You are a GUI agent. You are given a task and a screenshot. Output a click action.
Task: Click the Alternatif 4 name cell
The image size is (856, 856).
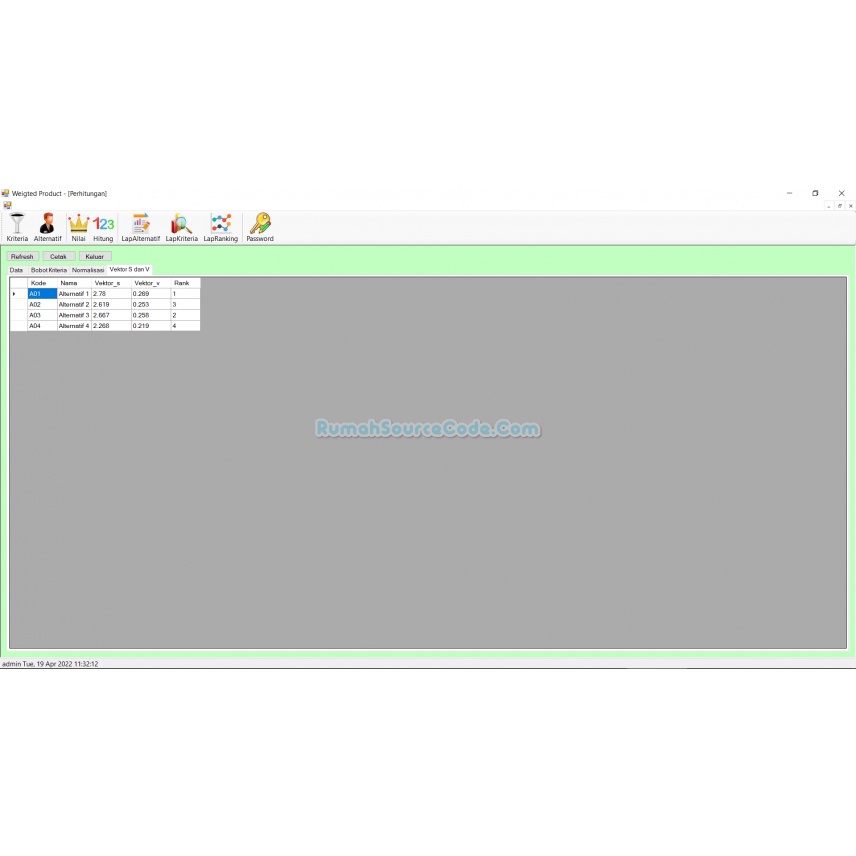coord(74,326)
